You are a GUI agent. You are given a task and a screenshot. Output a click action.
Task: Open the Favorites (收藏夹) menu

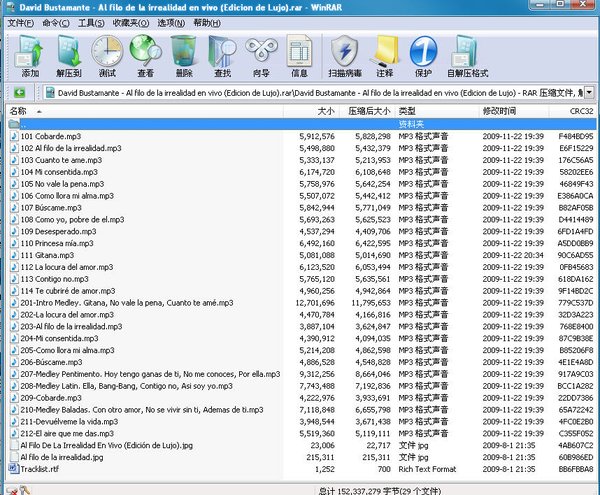tap(131, 23)
